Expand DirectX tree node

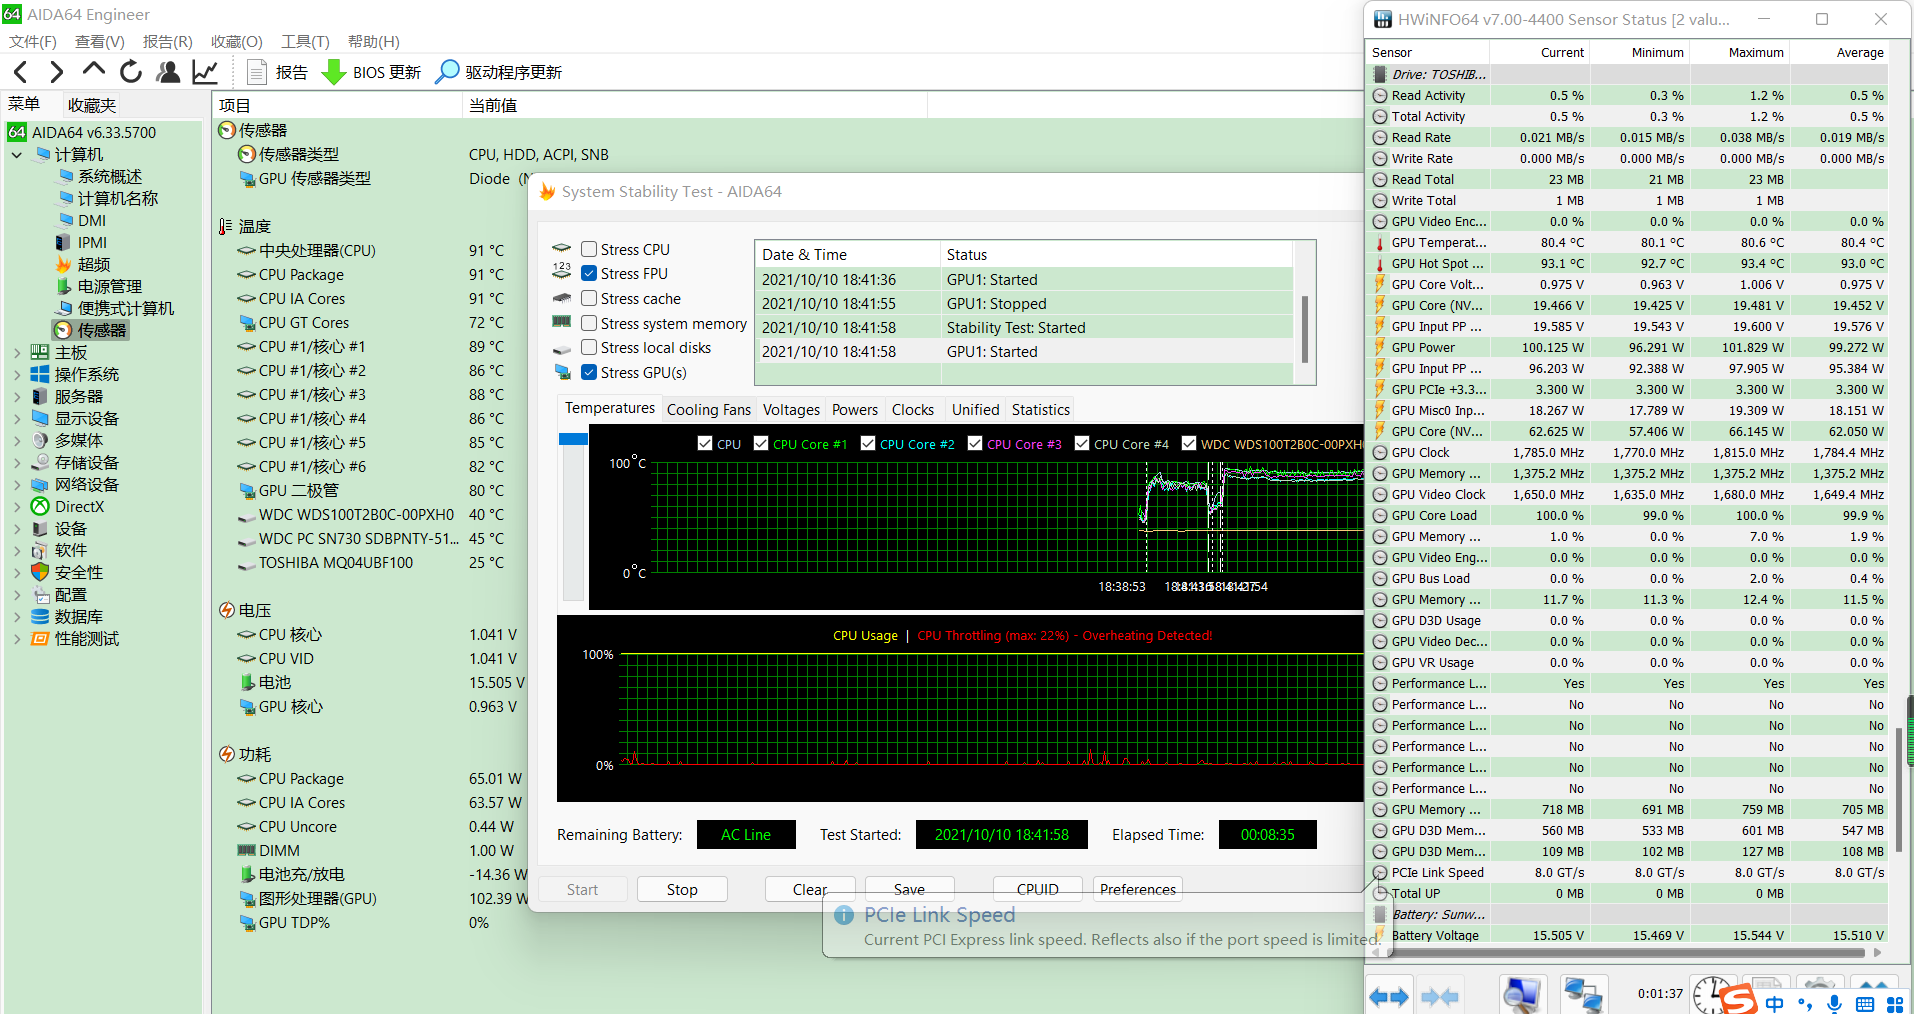coord(16,507)
